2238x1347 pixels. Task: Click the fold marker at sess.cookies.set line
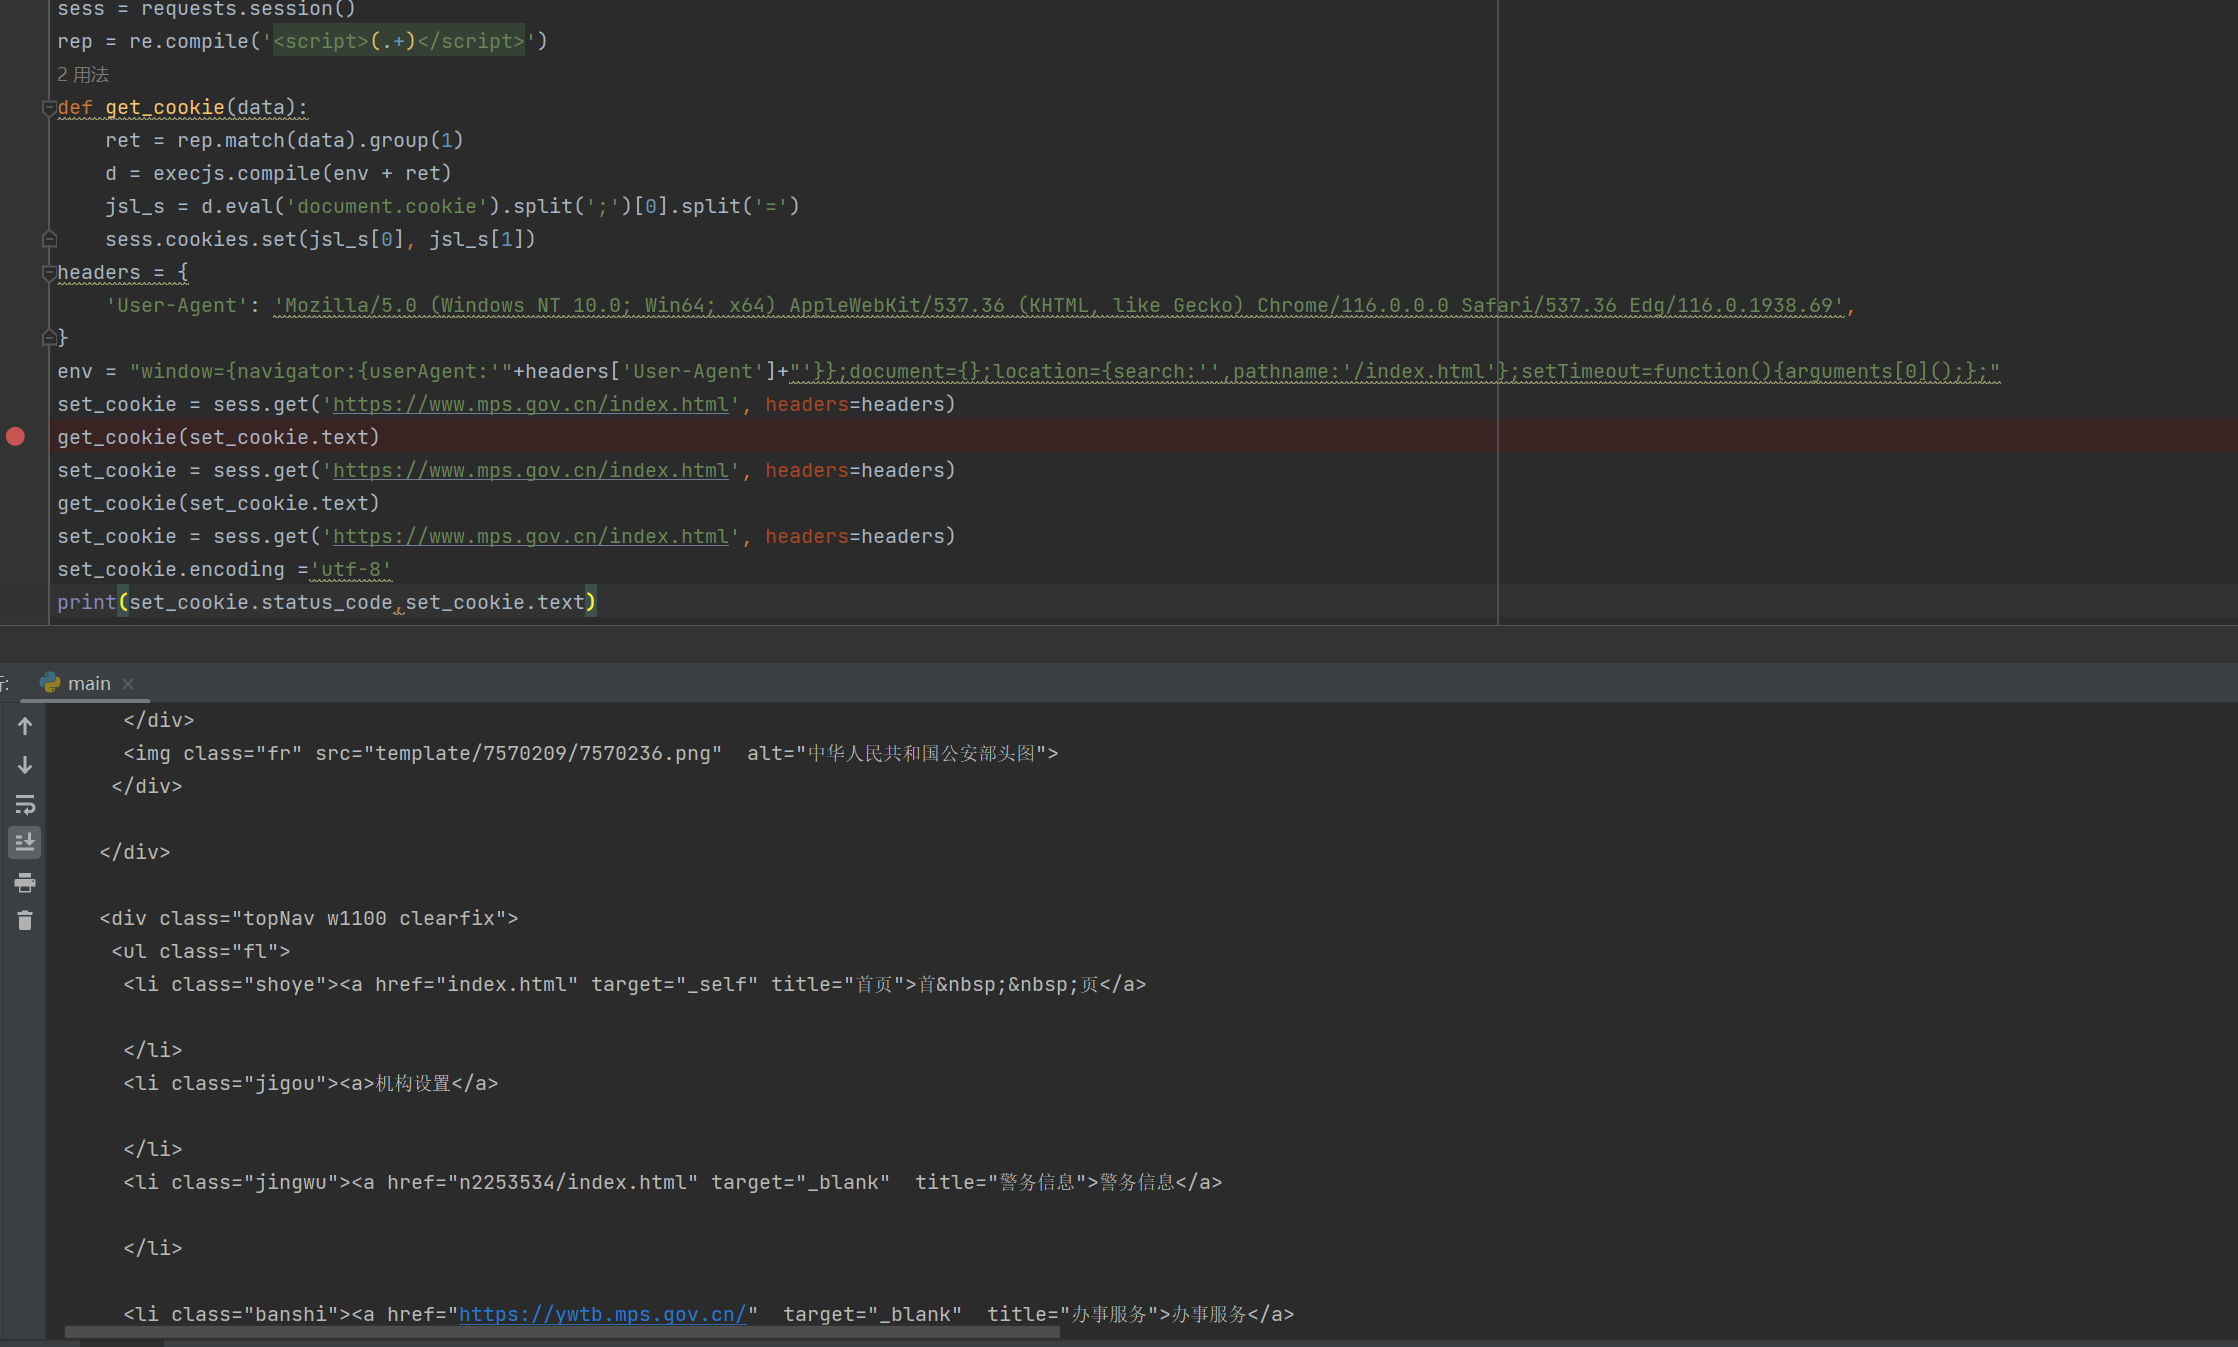[x=48, y=239]
